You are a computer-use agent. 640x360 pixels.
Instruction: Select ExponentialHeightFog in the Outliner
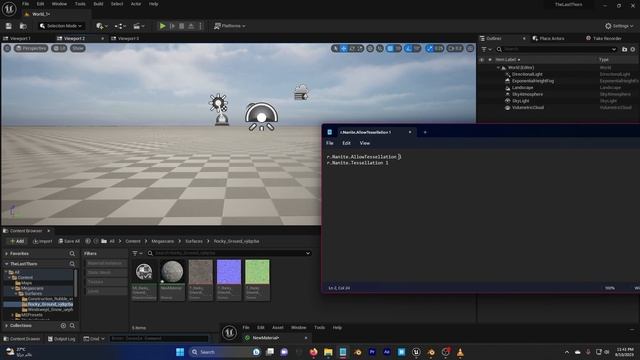[533, 81]
